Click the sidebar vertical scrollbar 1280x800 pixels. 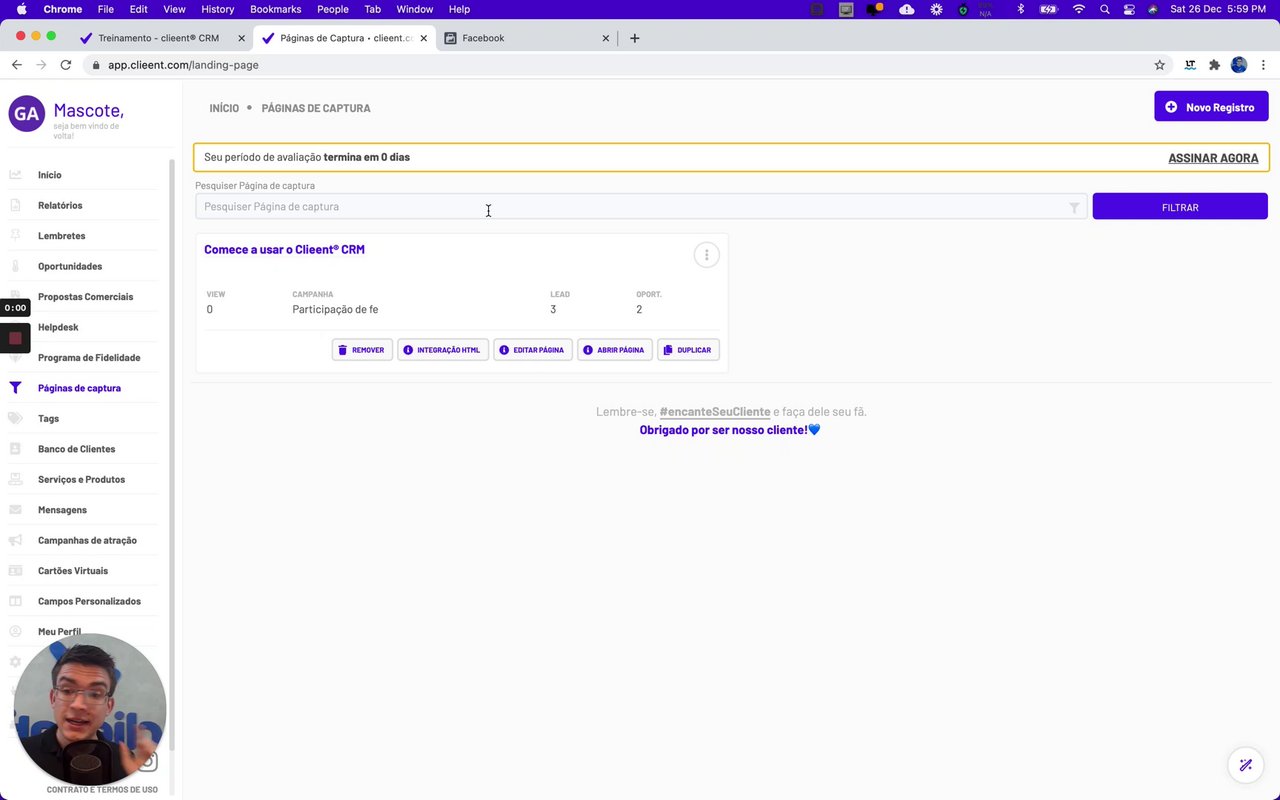coord(171,455)
